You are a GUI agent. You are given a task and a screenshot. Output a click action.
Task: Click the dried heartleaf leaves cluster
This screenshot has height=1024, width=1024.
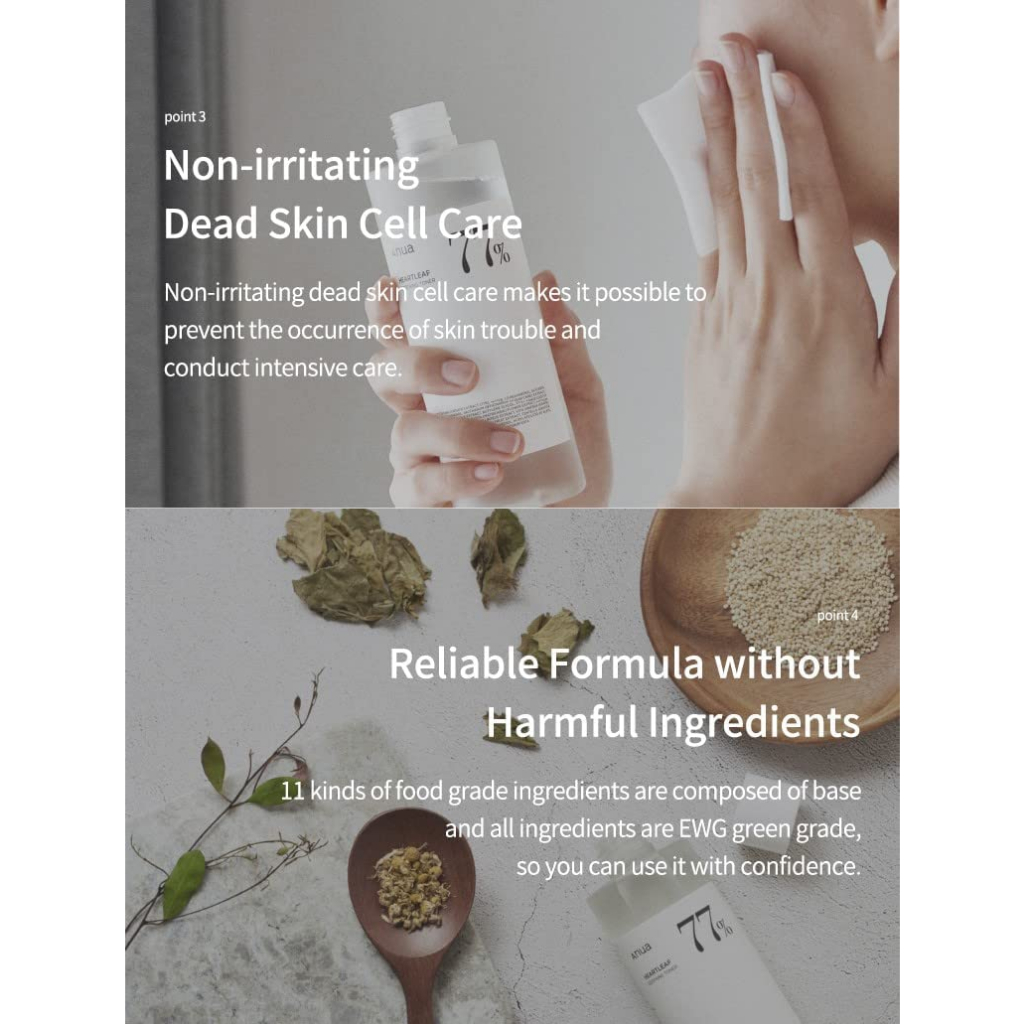coord(353,566)
